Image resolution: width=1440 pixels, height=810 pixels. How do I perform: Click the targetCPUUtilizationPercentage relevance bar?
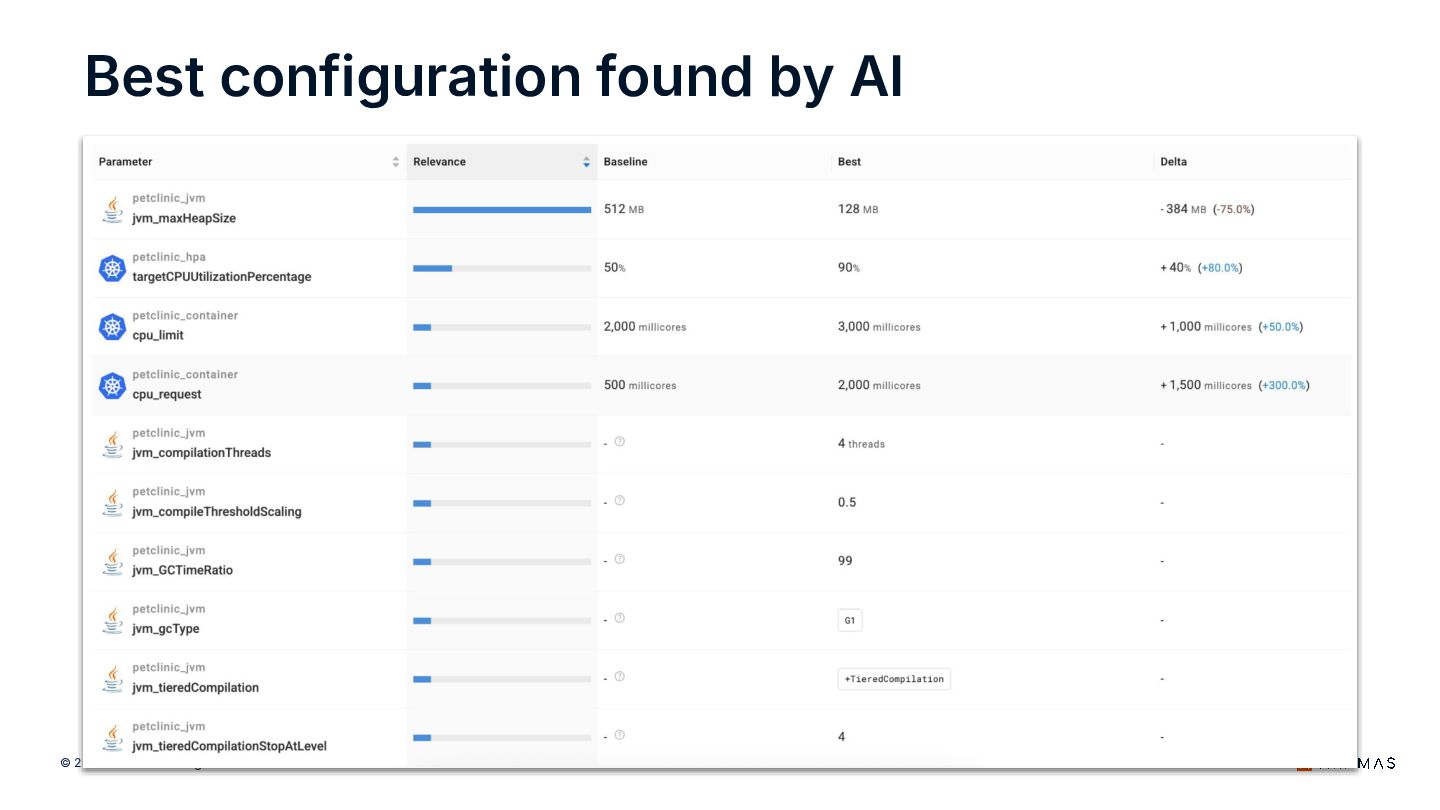pos(502,268)
